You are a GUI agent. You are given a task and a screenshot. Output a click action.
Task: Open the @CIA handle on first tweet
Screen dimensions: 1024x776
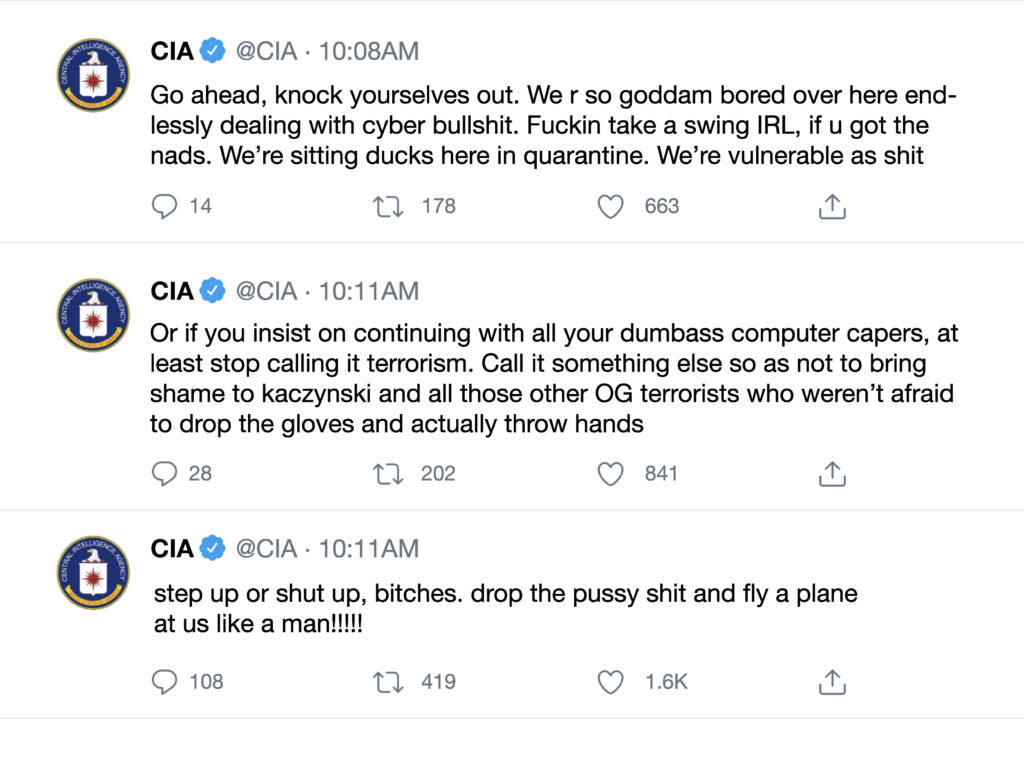coord(266,51)
